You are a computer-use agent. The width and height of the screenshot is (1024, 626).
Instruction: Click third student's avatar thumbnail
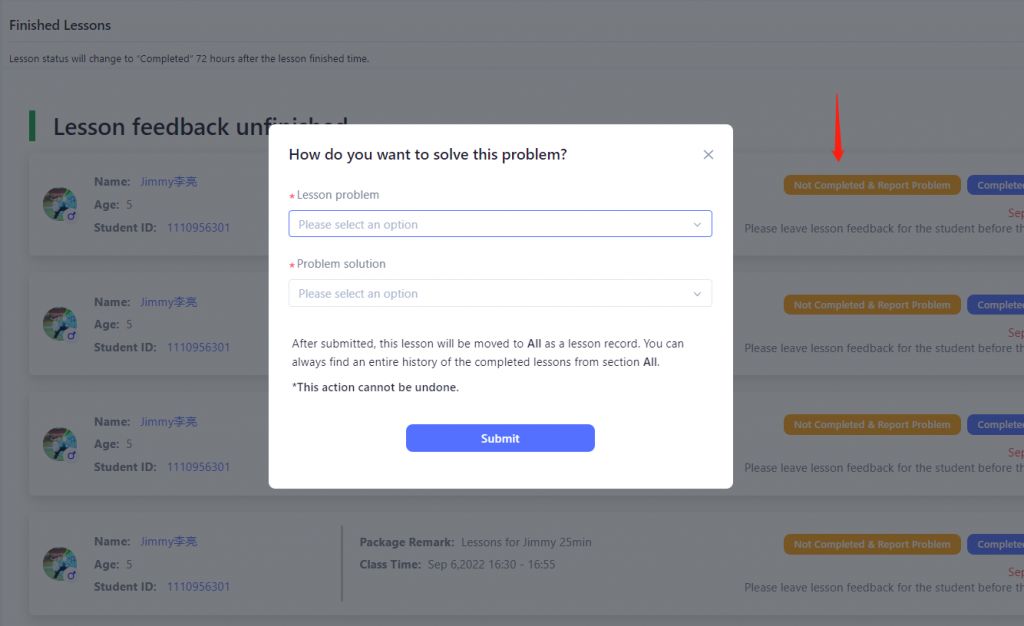coord(59,444)
